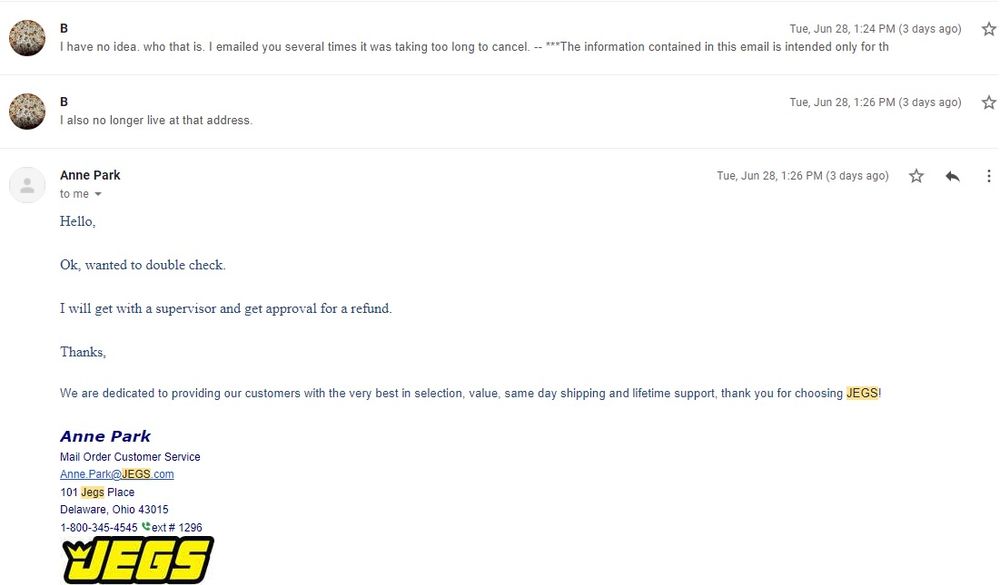Viewport: 1000px width, 585px height.
Task: Click Anne Park's default profile avatar
Action: (27, 185)
